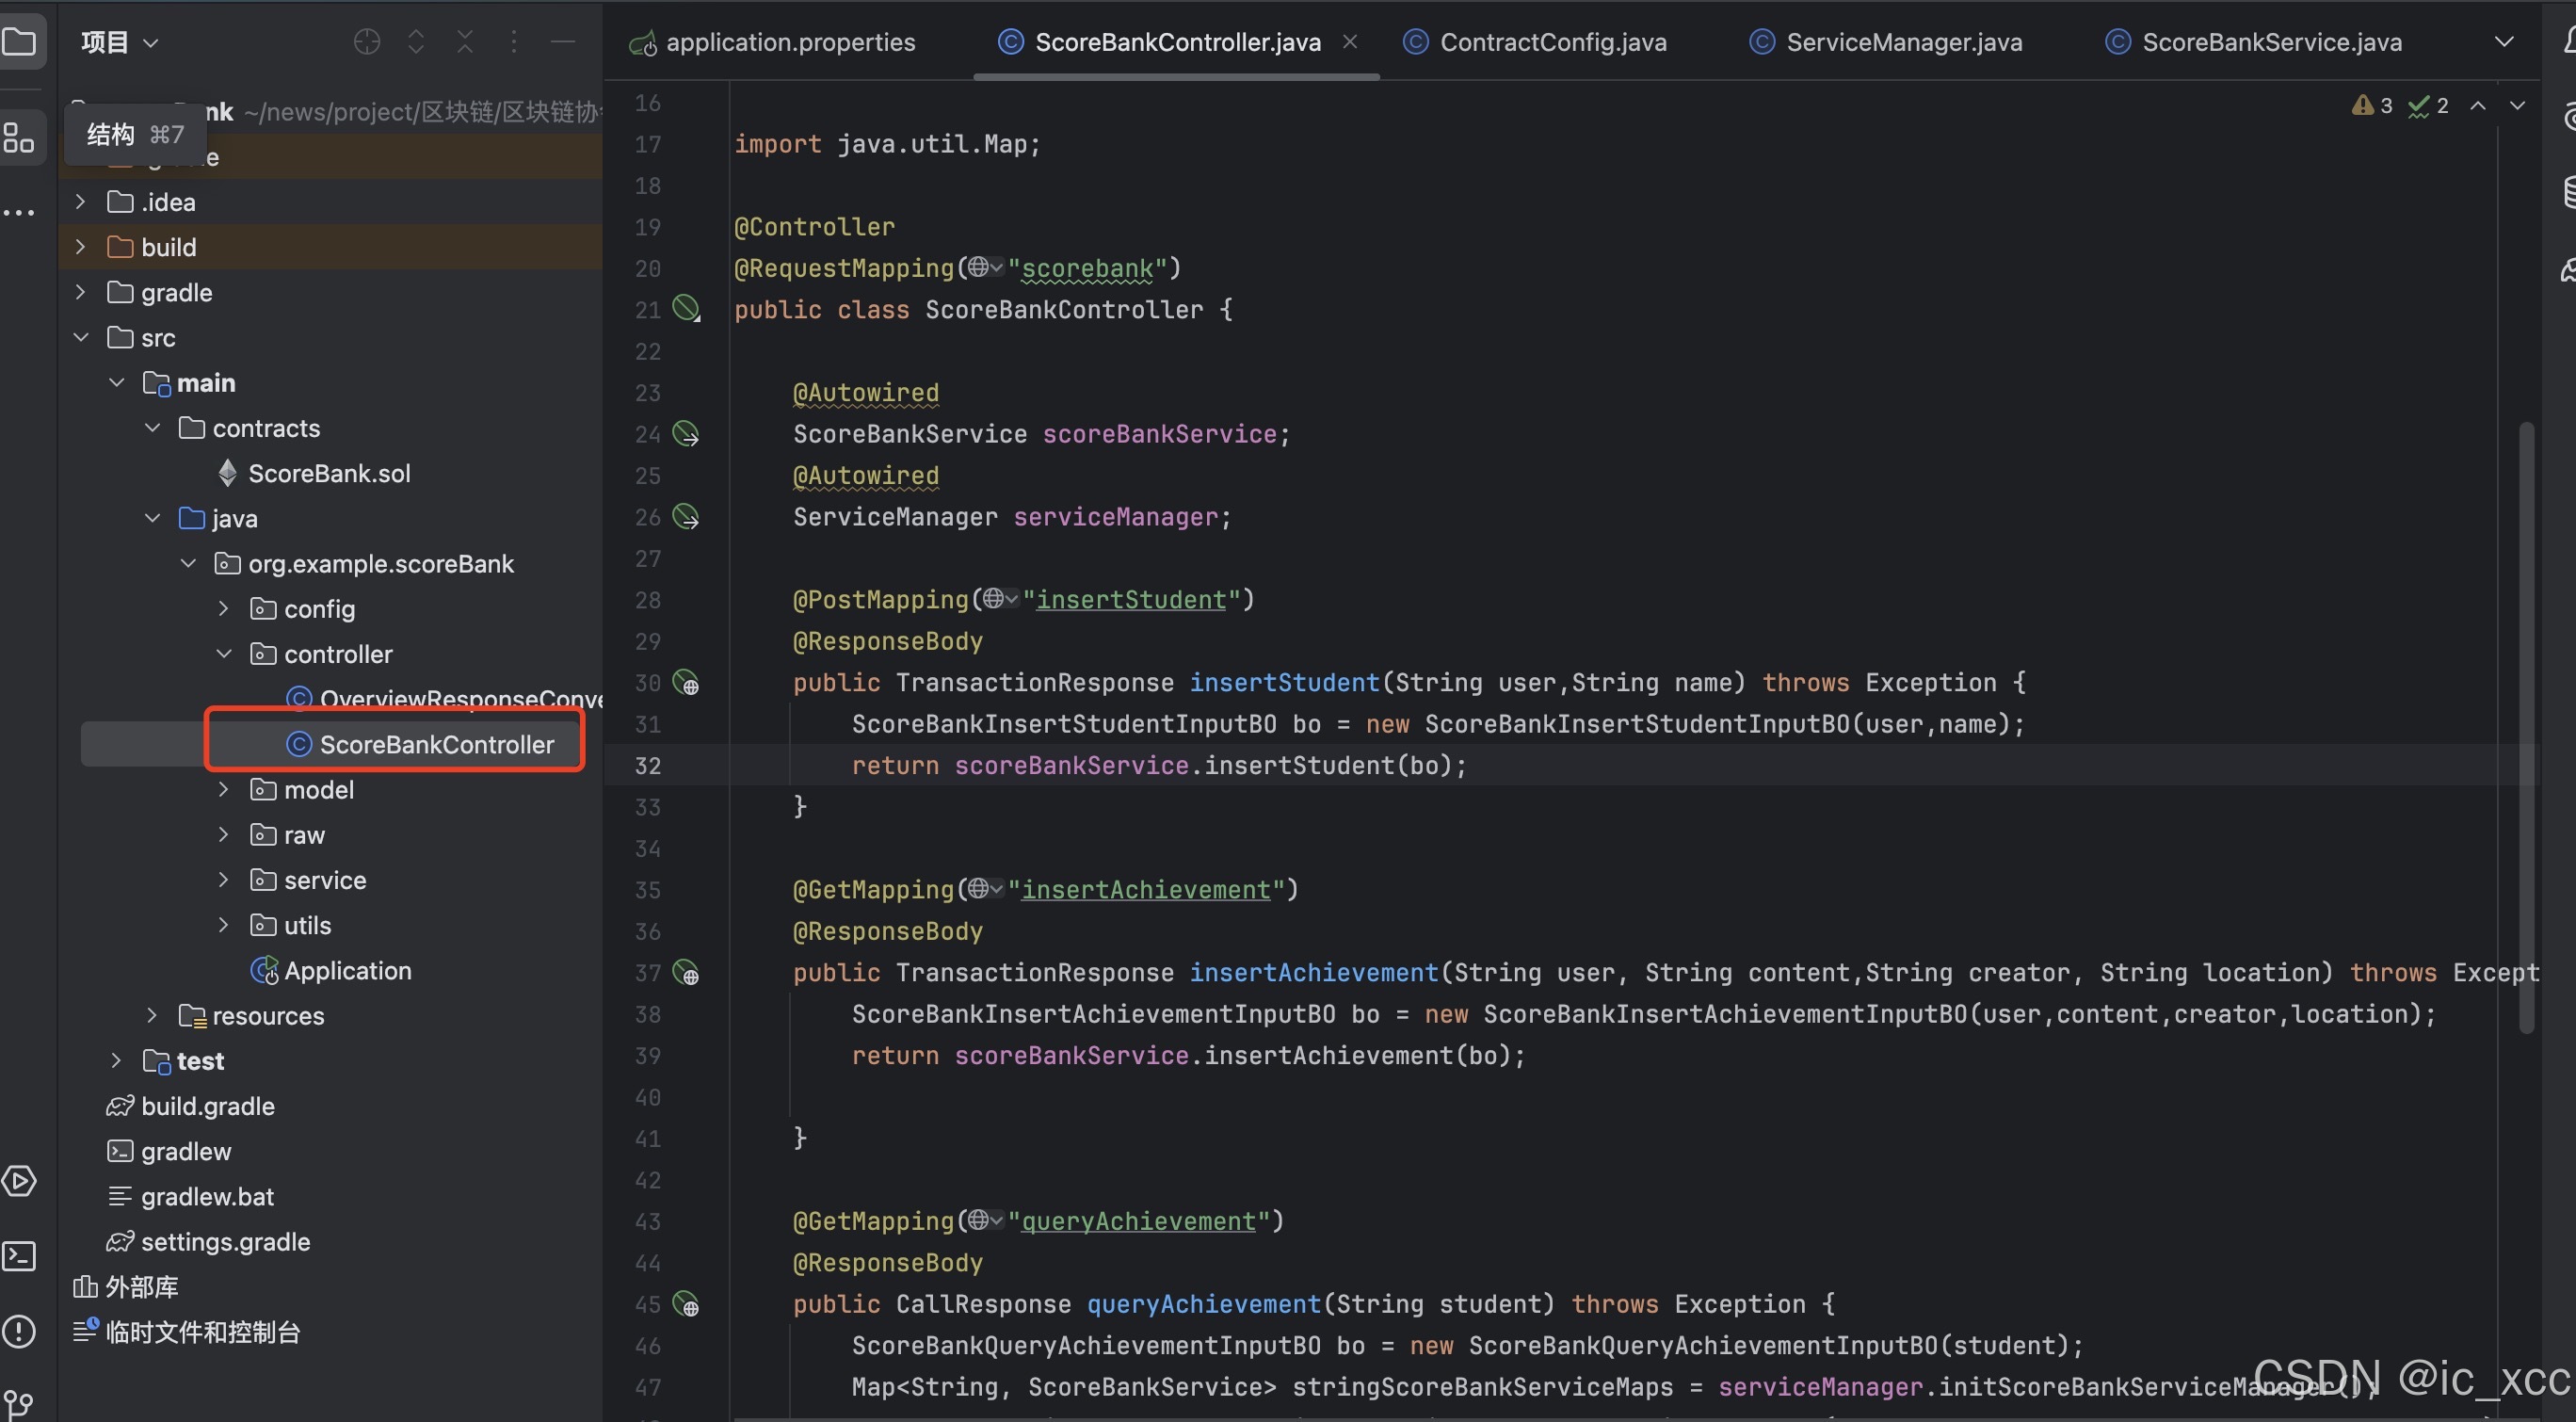Click autowired gutter icon on line 24
The image size is (2576, 1422).
(686, 434)
